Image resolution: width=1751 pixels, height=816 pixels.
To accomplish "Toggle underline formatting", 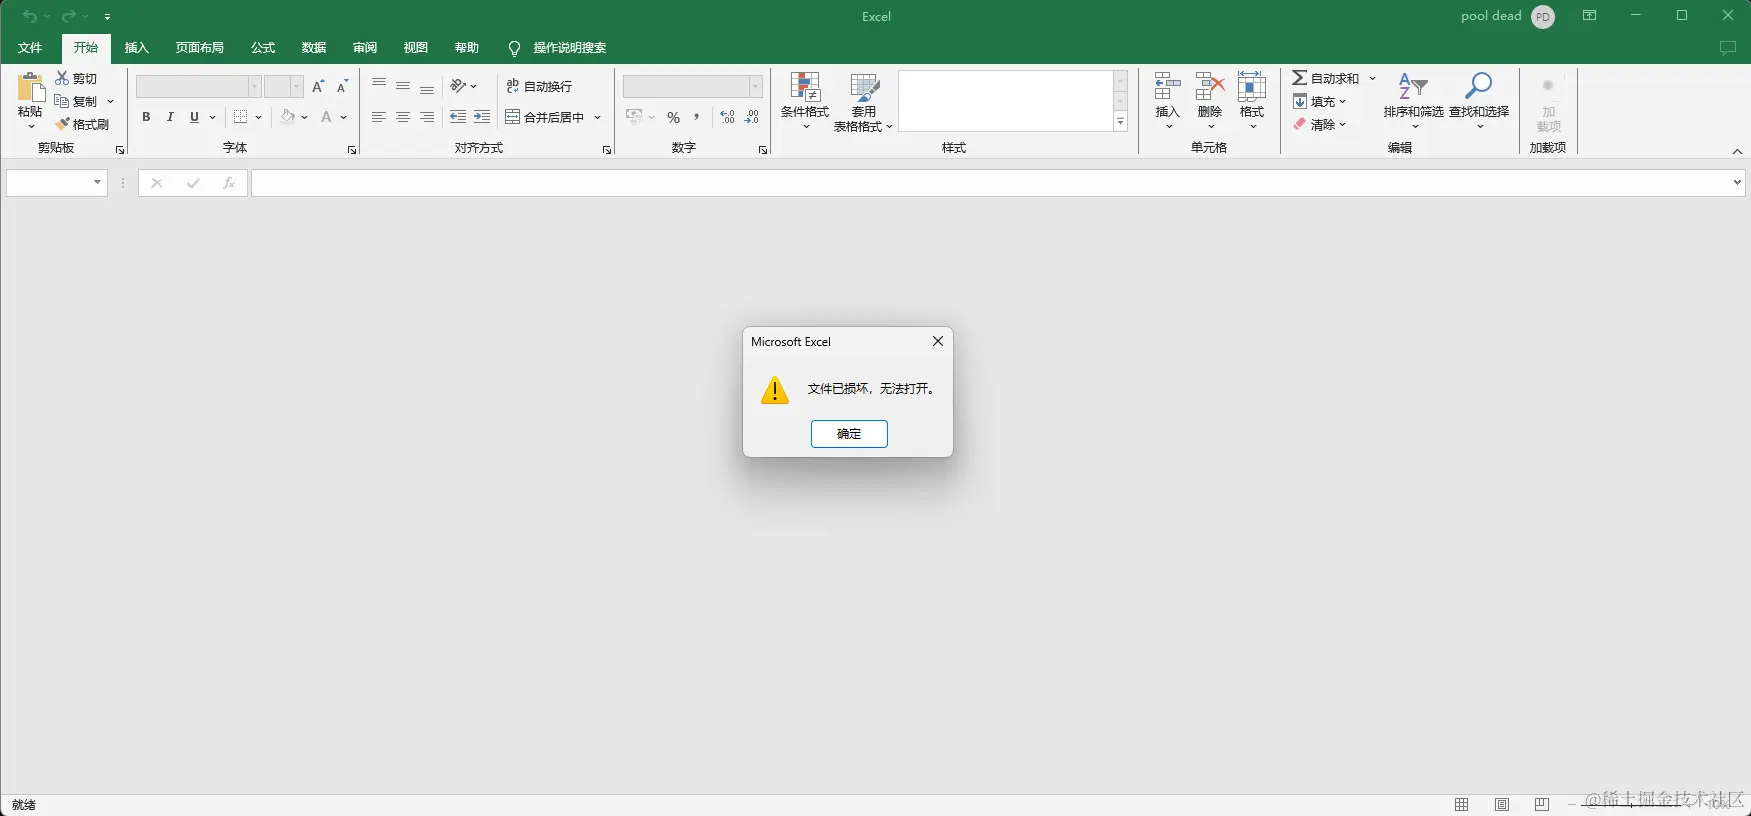I will [194, 117].
